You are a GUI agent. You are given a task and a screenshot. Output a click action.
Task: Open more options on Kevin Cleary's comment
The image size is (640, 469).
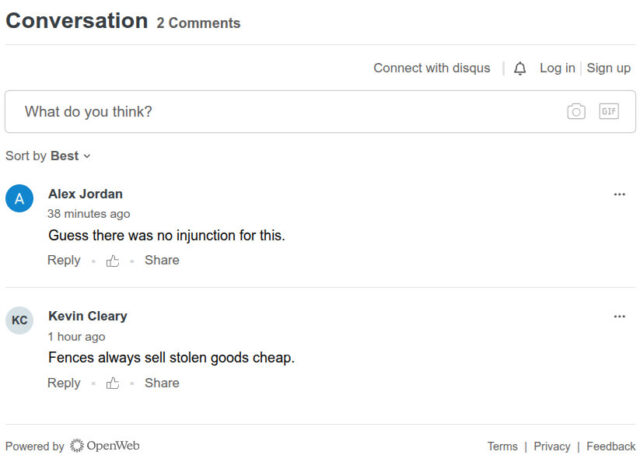tap(619, 316)
